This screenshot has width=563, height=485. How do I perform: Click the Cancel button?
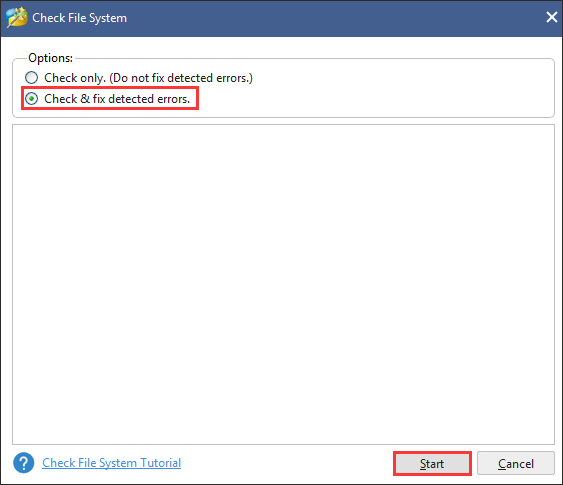(516, 463)
